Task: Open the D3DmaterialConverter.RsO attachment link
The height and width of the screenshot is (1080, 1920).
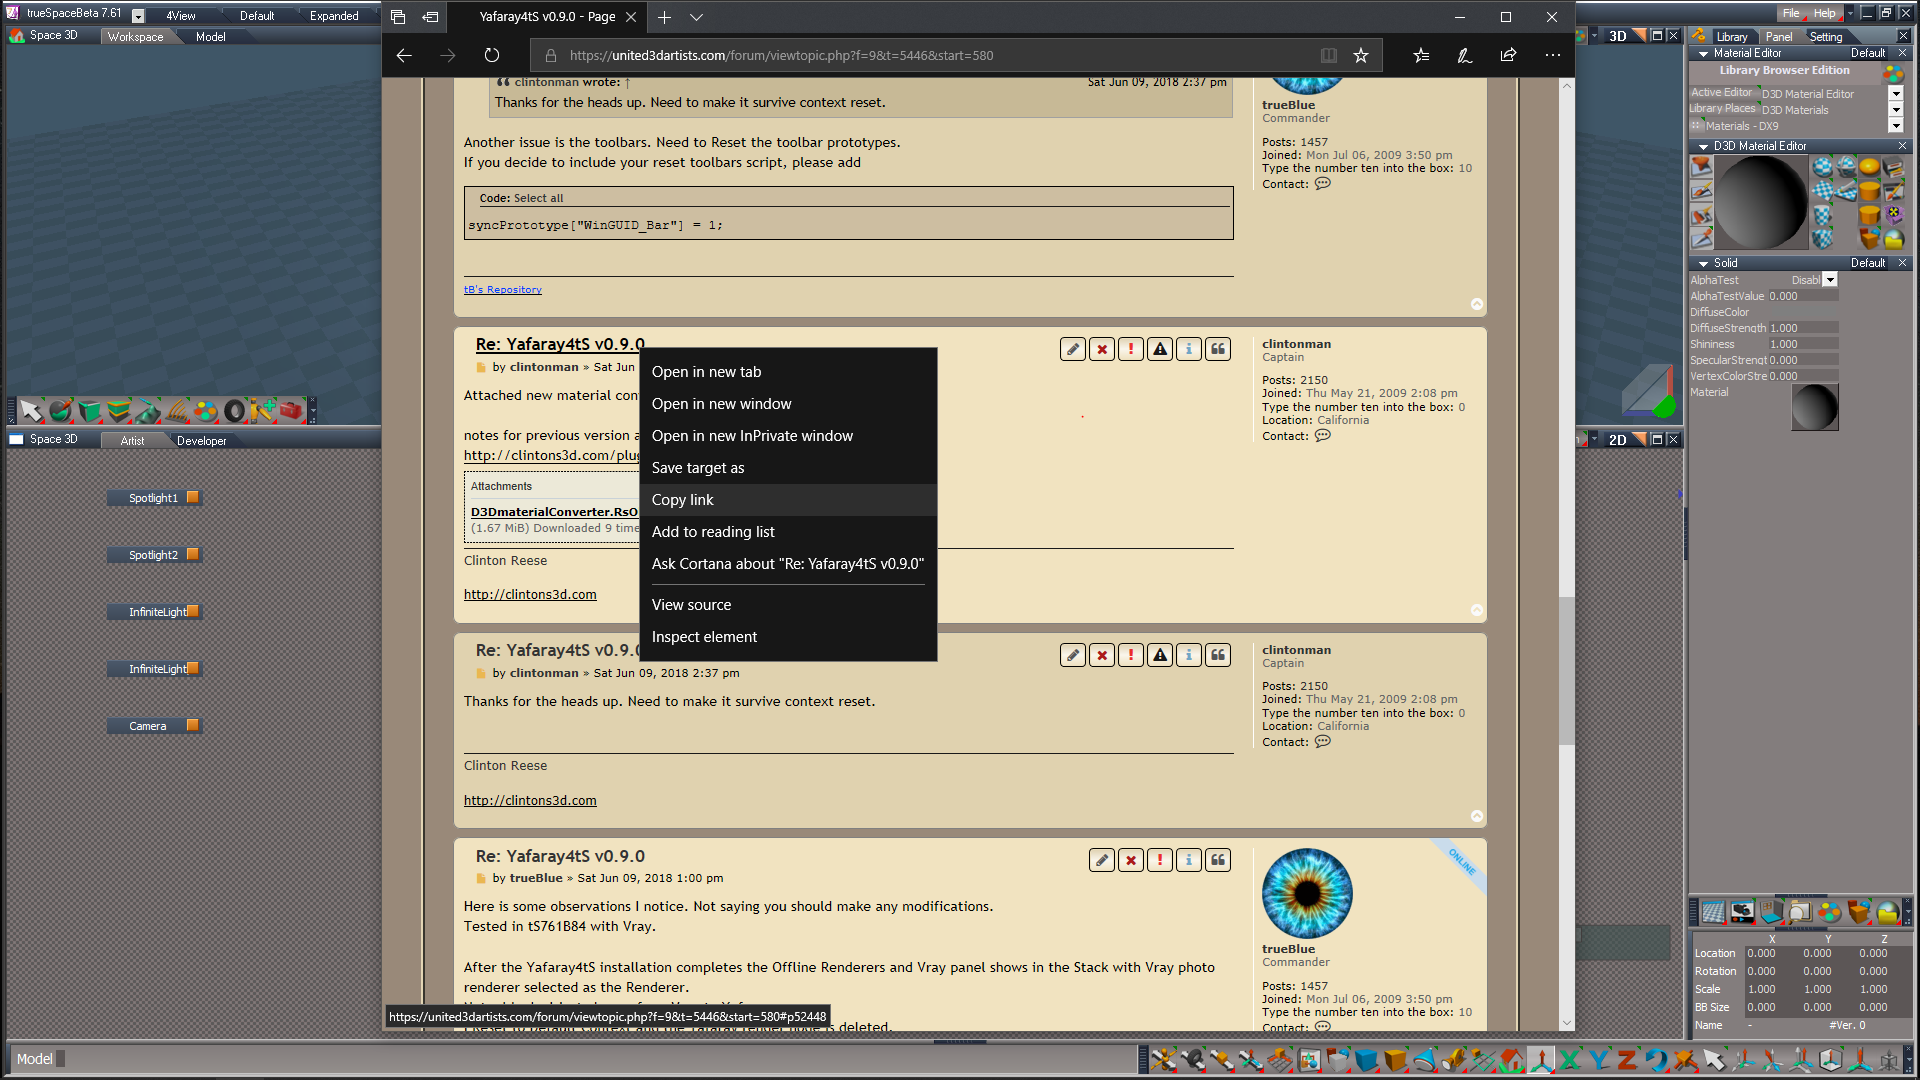Action: point(554,512)
